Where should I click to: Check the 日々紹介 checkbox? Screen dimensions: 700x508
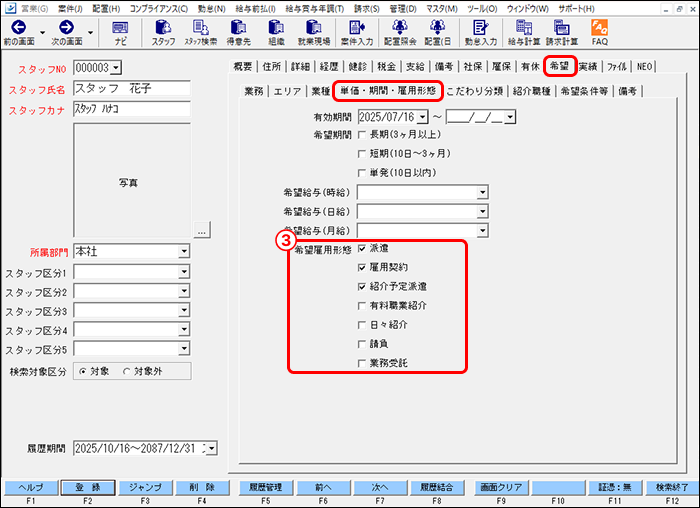click(x=362, y=325)
